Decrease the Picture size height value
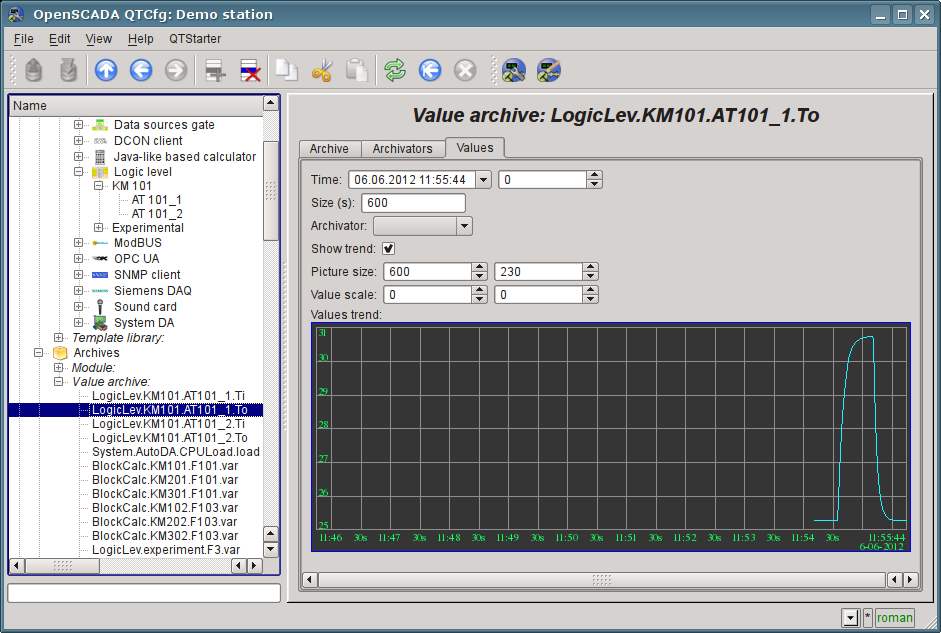 pyautogui.click(x=591, y=276)
